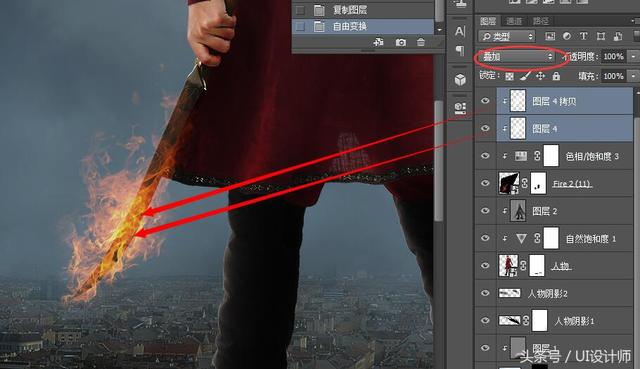Click mask link icon on 人物阴影1
640x369 pixels.
point(526,320)
